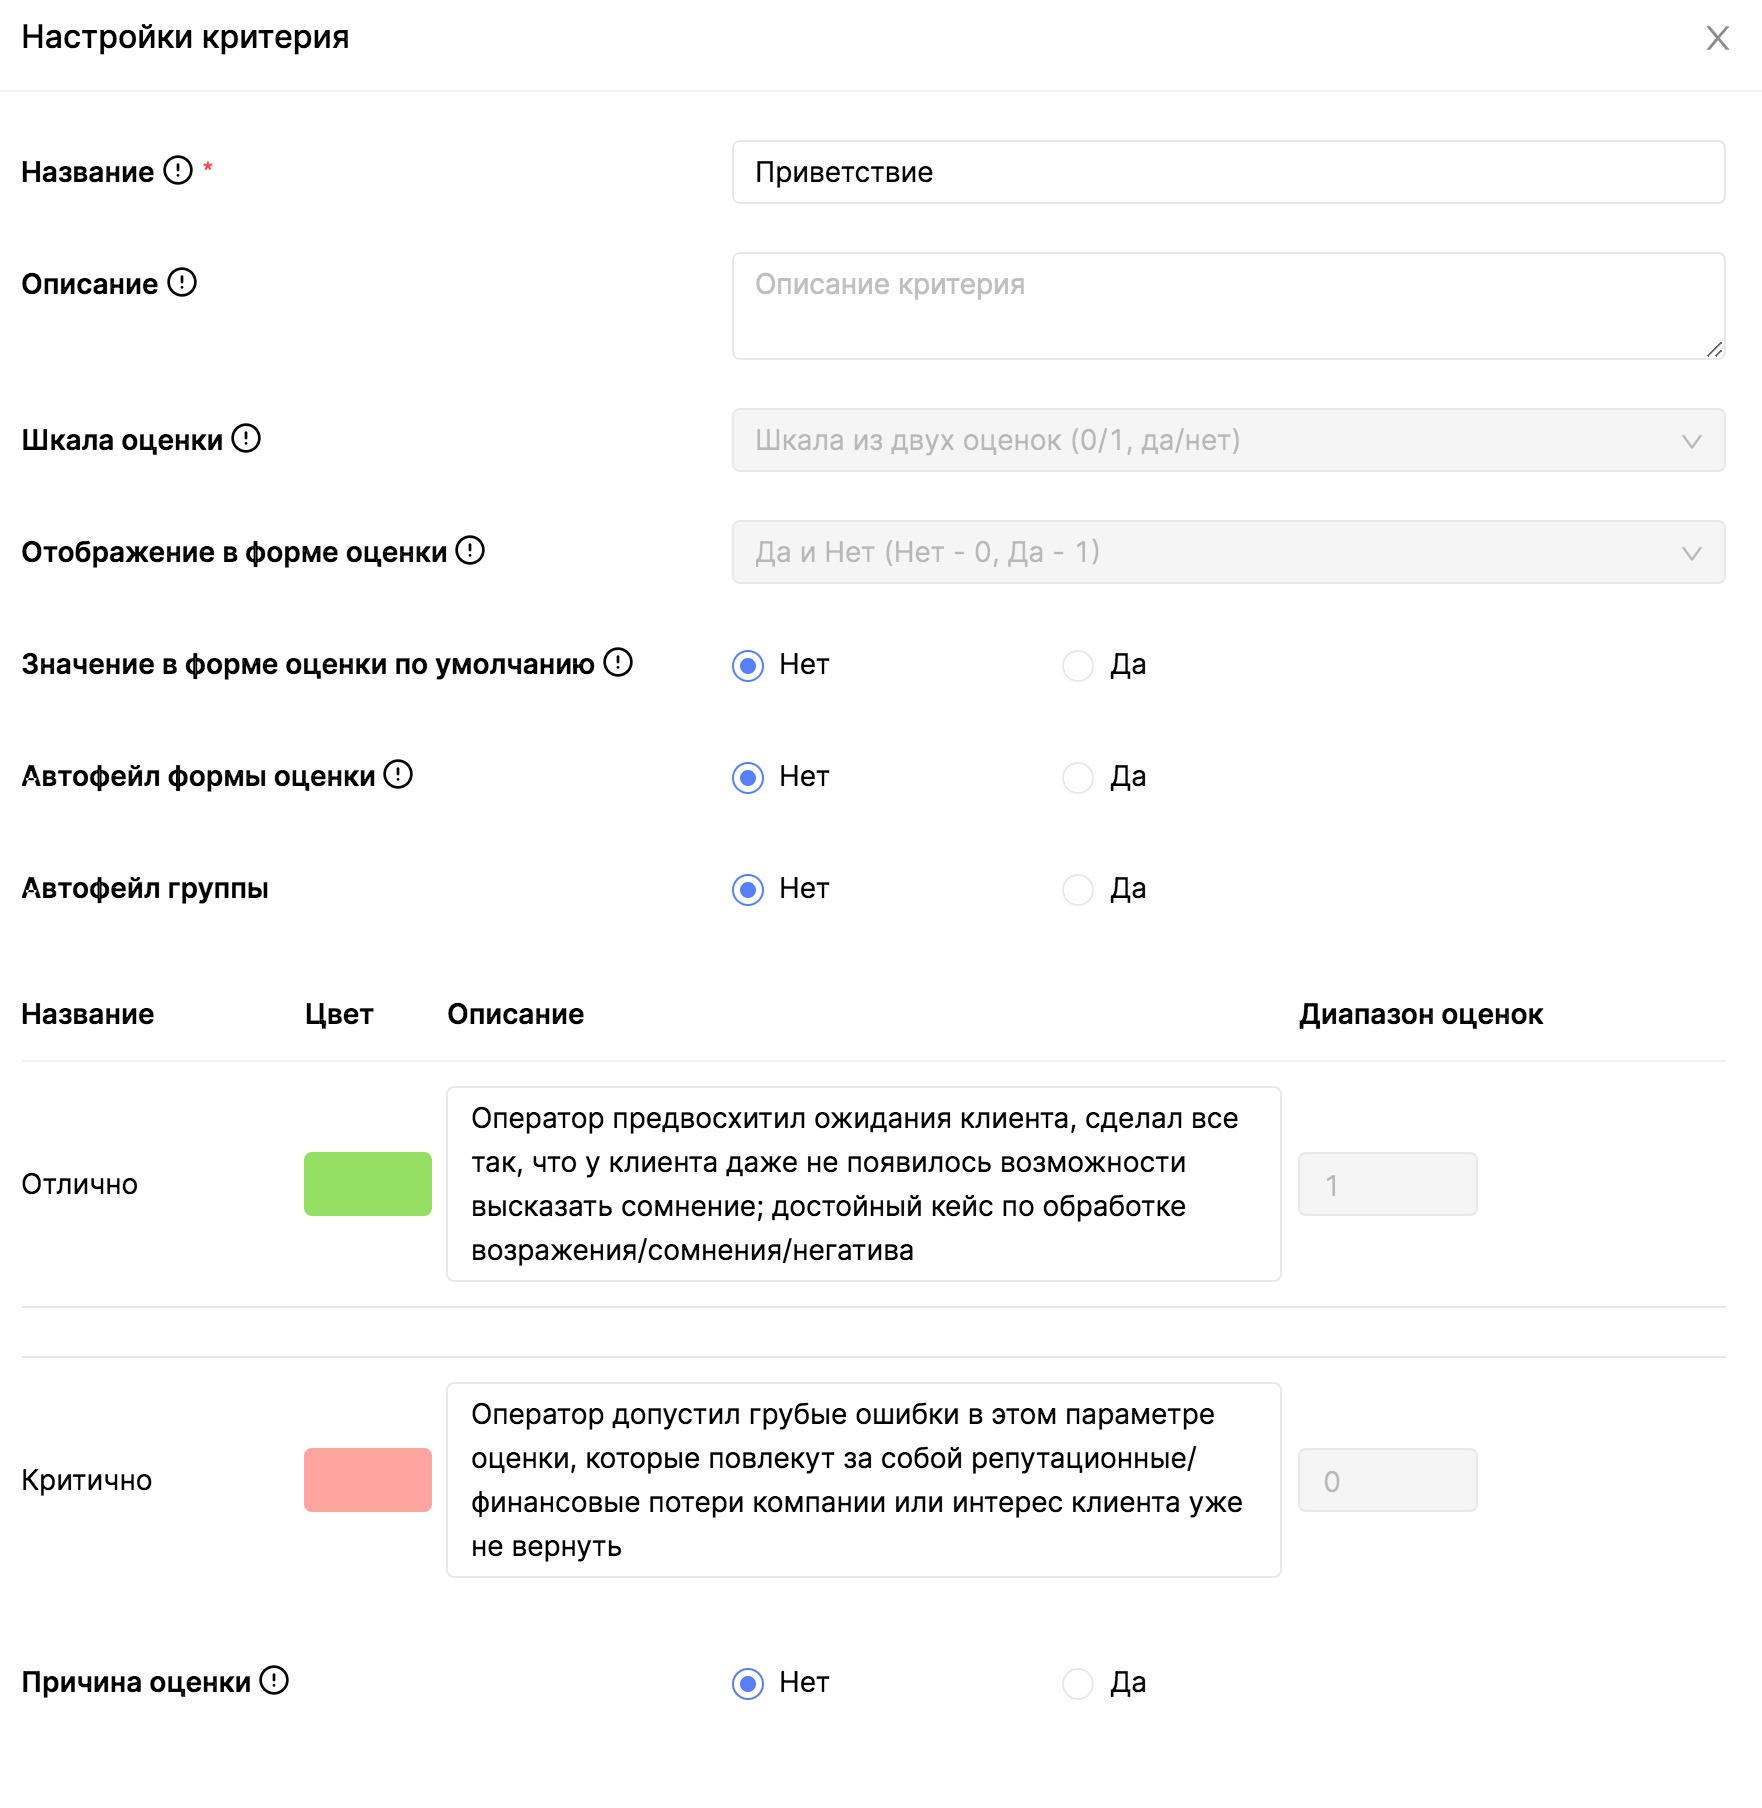
Task: Click info icon next to Шкала оценки
Action: pyautogui.click(x=246, y=439)
